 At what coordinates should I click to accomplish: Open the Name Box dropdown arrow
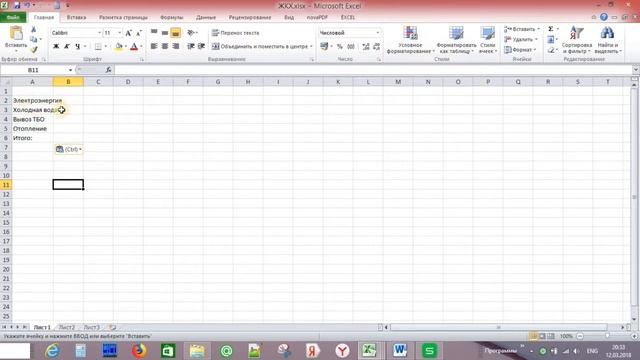(70, 70)
